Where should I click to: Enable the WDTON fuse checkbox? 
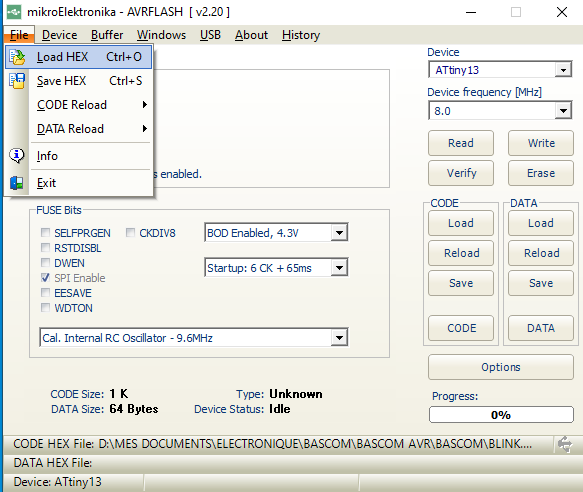tap(45, 308)
